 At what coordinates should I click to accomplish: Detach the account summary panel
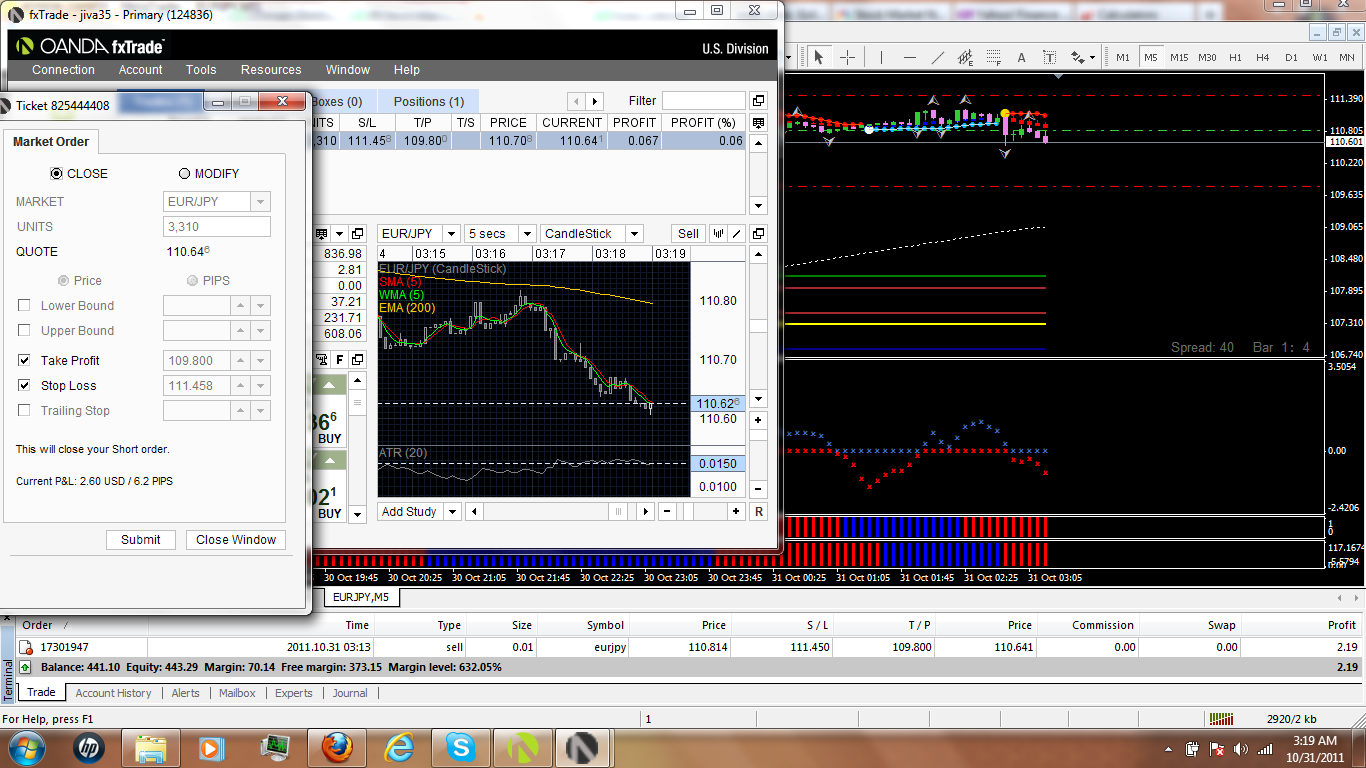click(357, 233)
